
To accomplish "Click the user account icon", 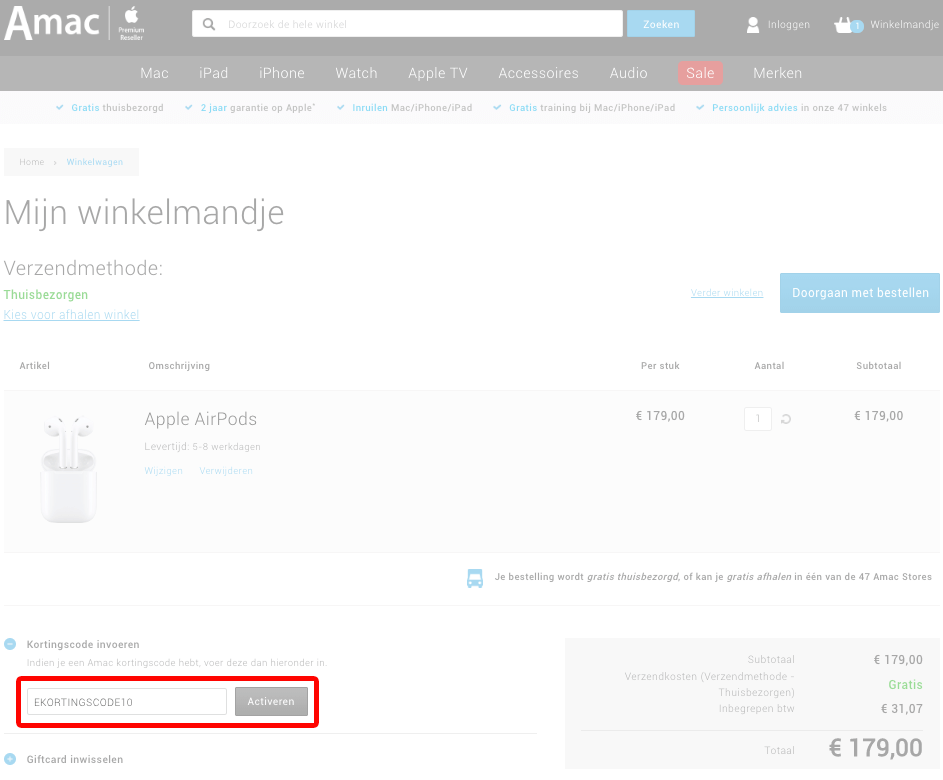I will pyautogui.click(x=752, y=25).
